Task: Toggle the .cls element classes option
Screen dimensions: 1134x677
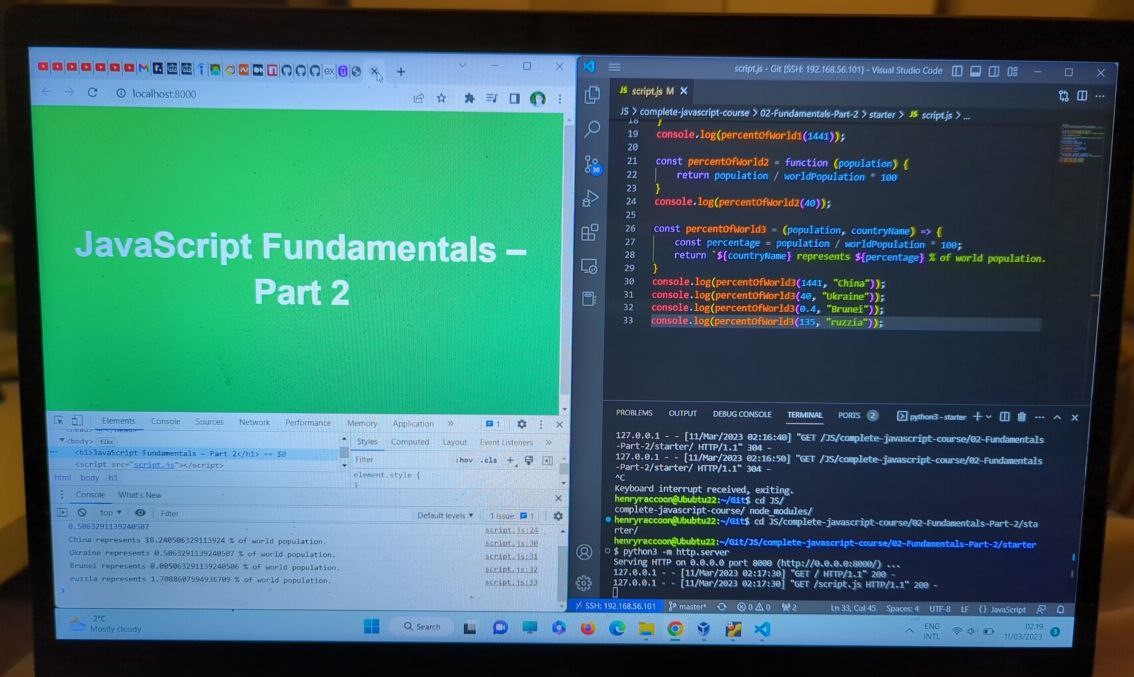Action: [489, 460]
